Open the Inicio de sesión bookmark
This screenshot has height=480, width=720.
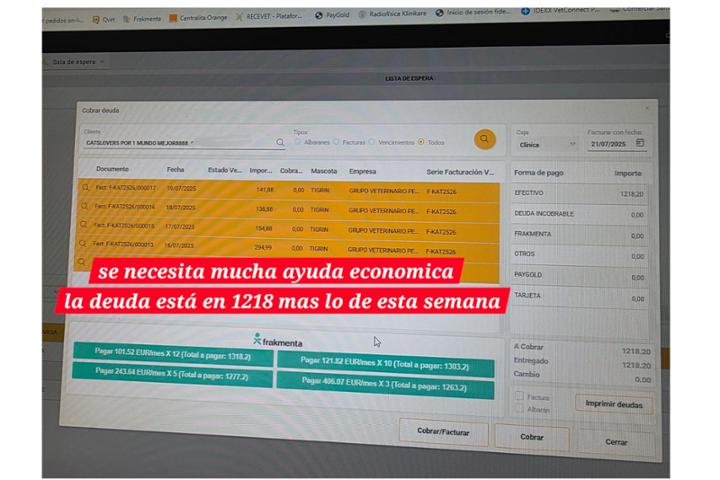pyautogui.click(x=473, y=12)
